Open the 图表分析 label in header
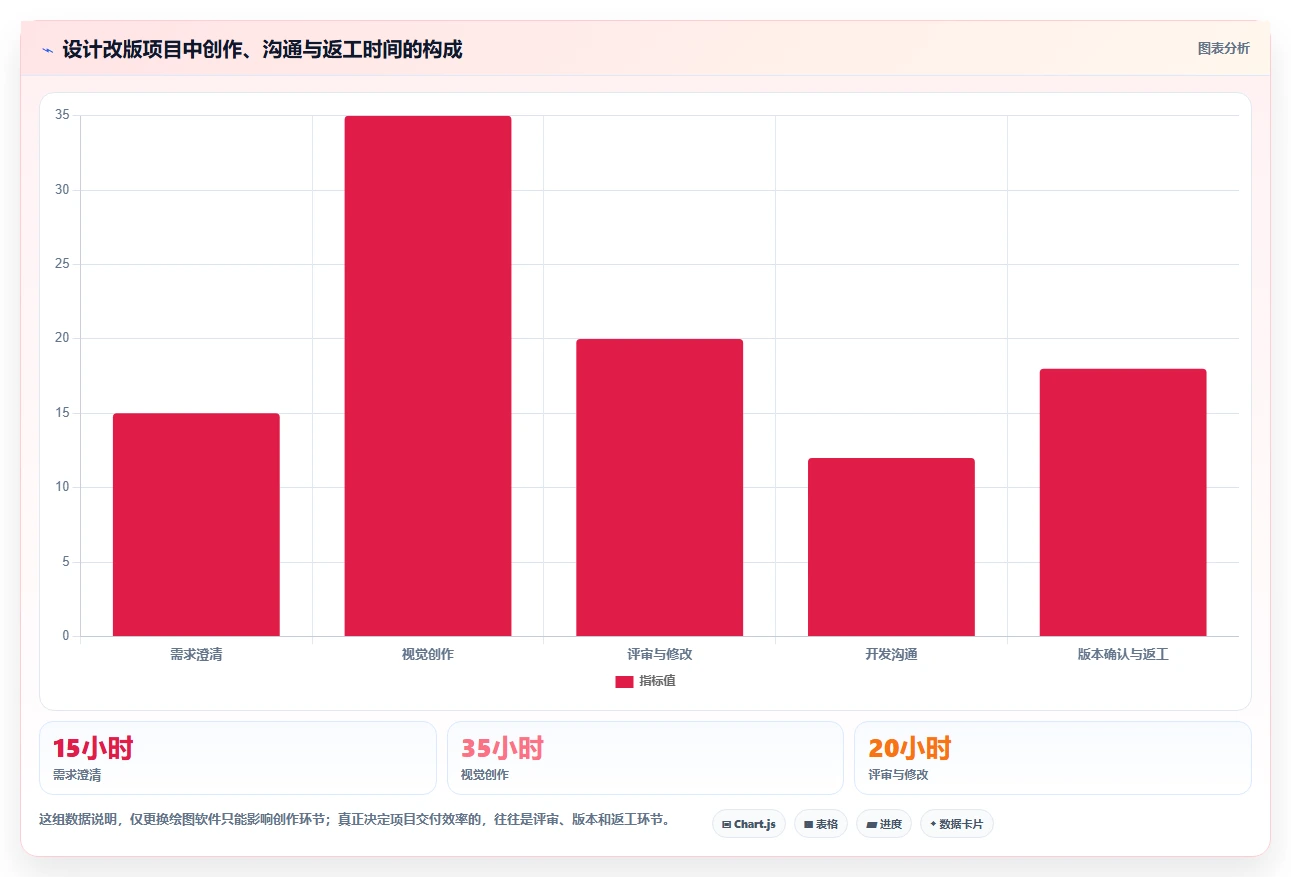The width and height of the screenshot is (1291, 877). [1223, 48]
